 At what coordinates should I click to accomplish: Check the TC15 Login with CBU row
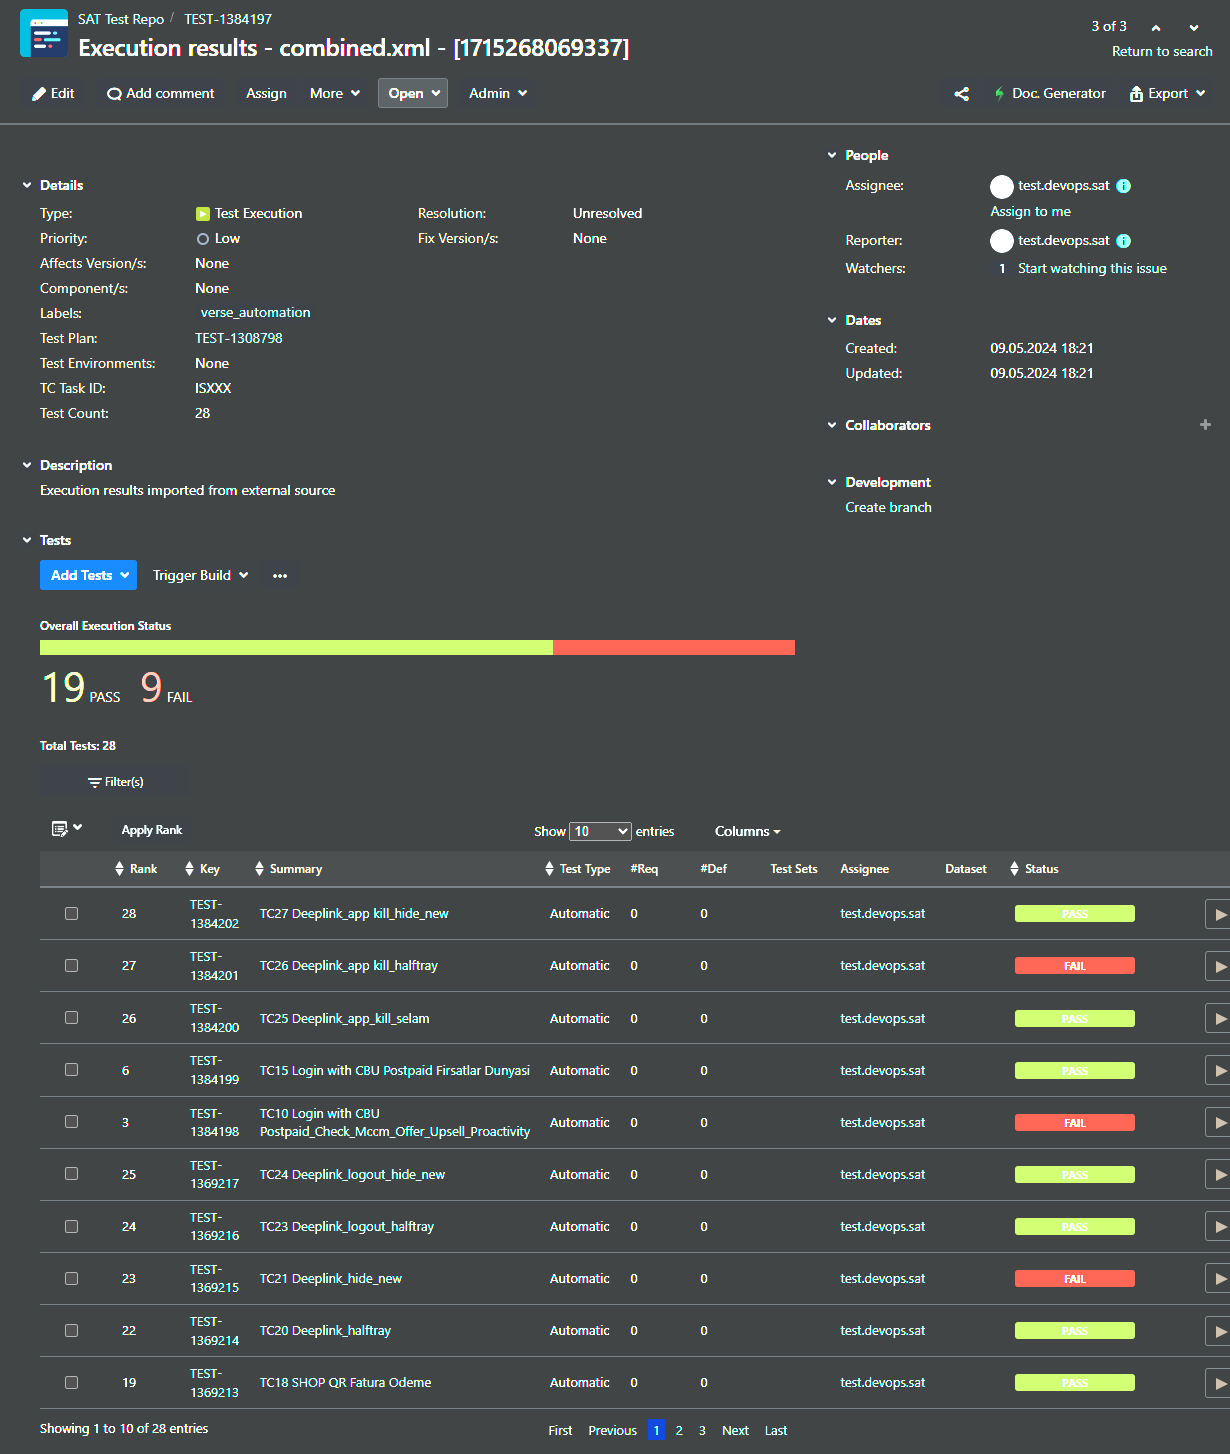pos(71,1069)
